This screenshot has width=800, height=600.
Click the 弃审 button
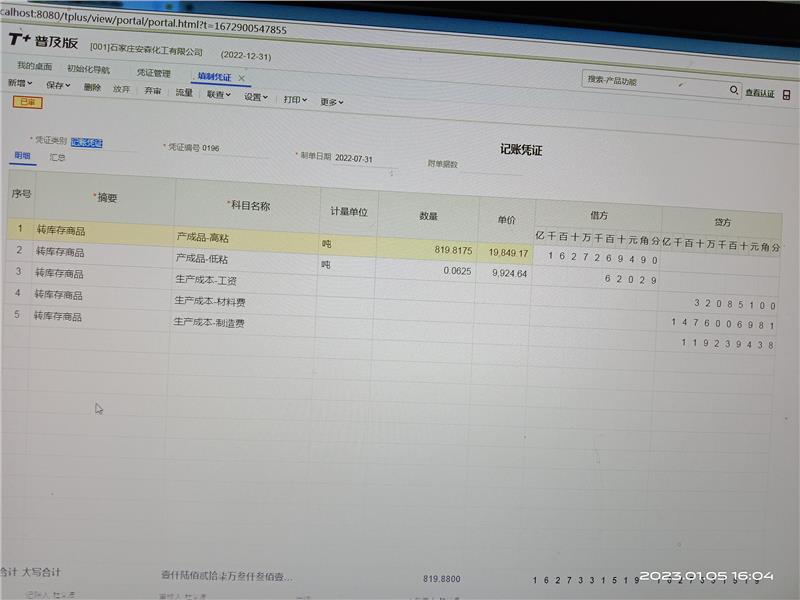click(x=152, y=91)
